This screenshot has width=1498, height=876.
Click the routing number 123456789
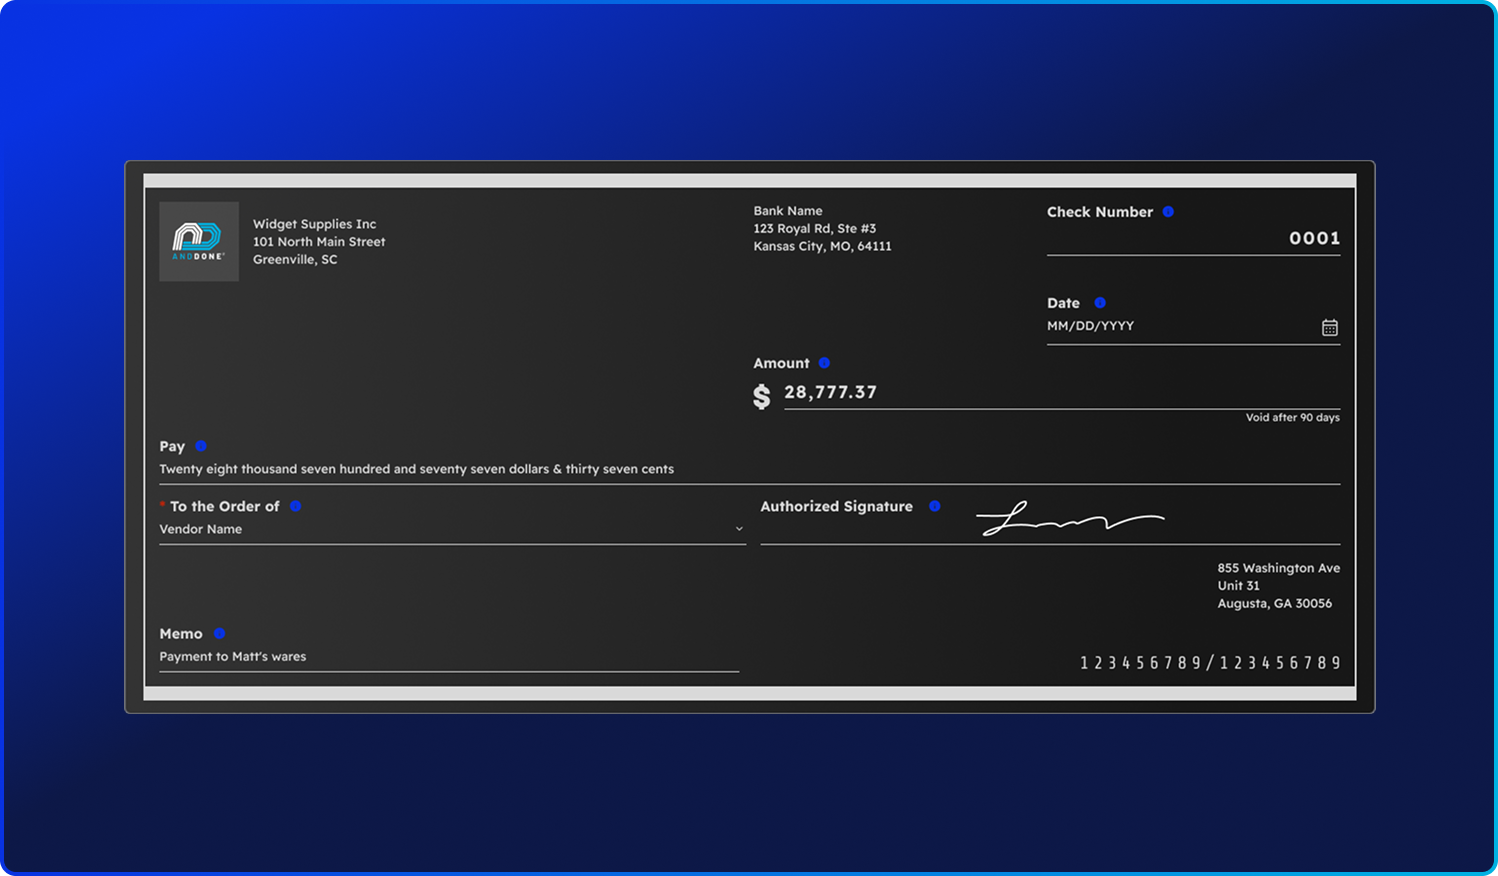[x=1140, y=662]
